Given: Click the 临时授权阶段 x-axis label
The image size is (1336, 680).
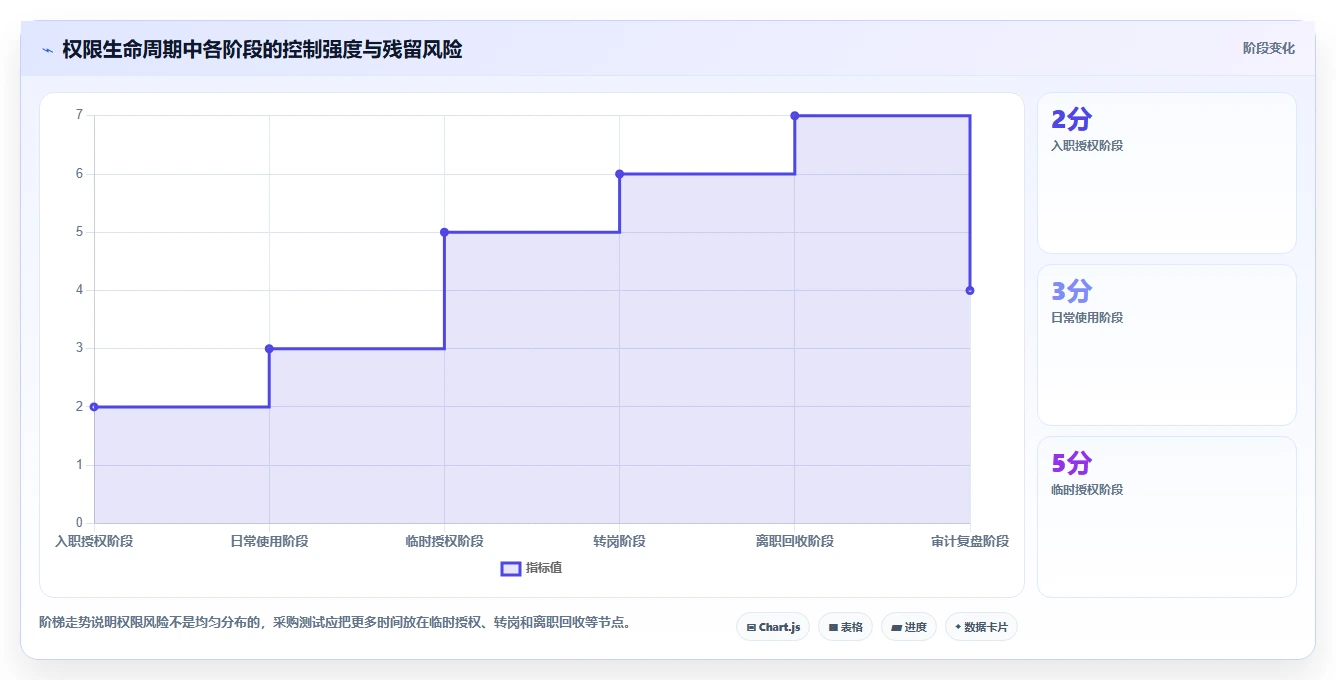Looking at the screenshot, I should pos(444,541).
